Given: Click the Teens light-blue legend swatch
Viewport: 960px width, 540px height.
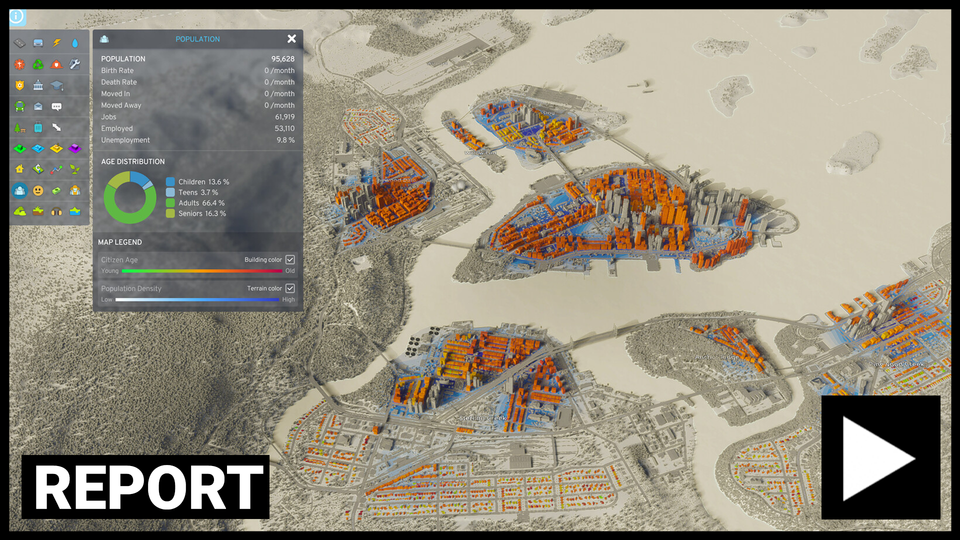Looking at the screenshot, I should coord(170,192).
